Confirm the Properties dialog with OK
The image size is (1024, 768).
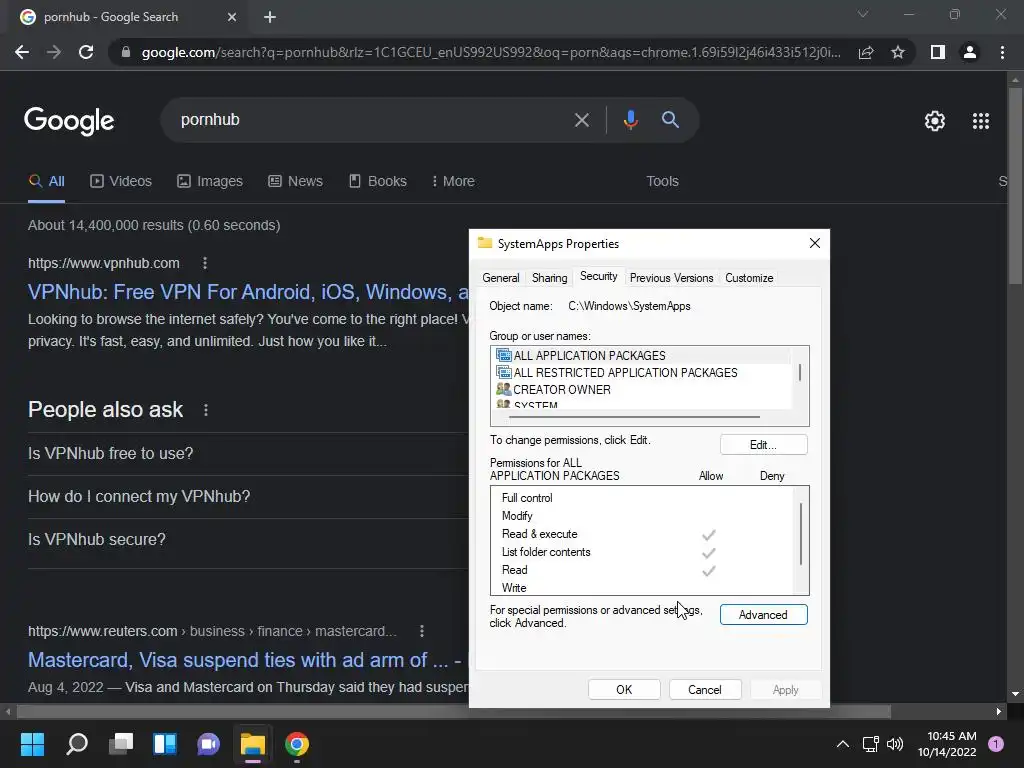point(624,690)
